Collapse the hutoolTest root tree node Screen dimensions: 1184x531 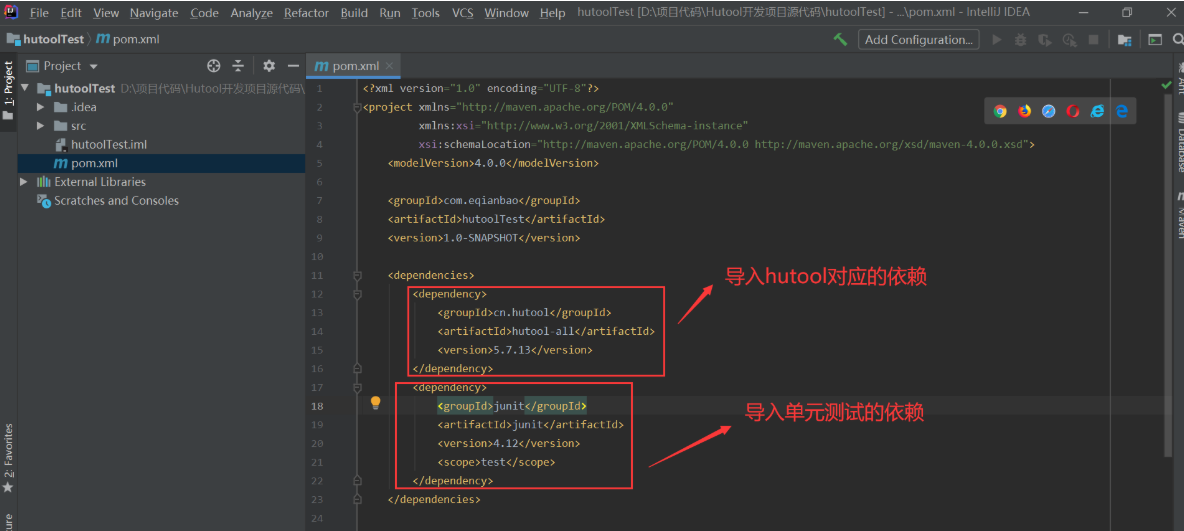point(25,88)
